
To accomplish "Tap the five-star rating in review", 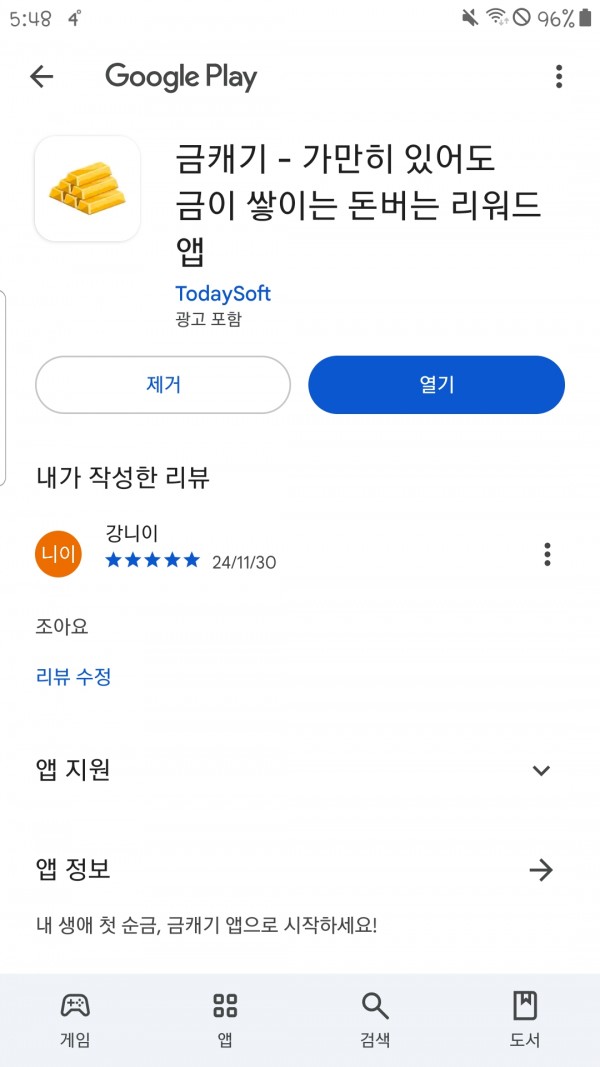I will pyautogui.click(x=153, y=561).
